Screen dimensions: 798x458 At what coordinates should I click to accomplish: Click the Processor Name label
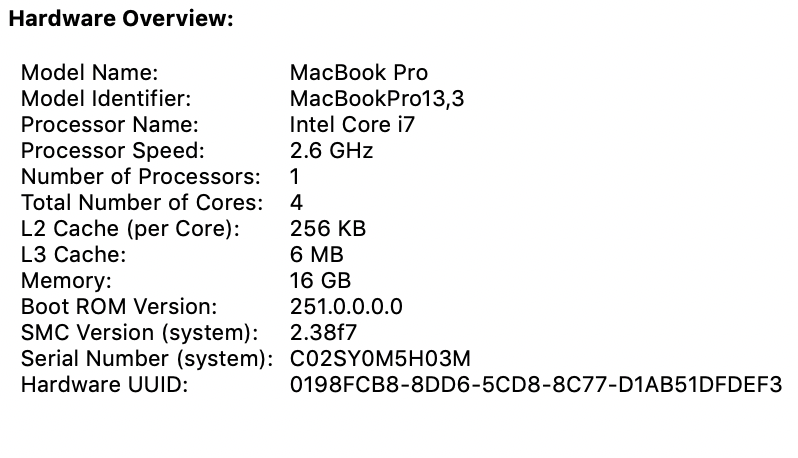[109, 125]
